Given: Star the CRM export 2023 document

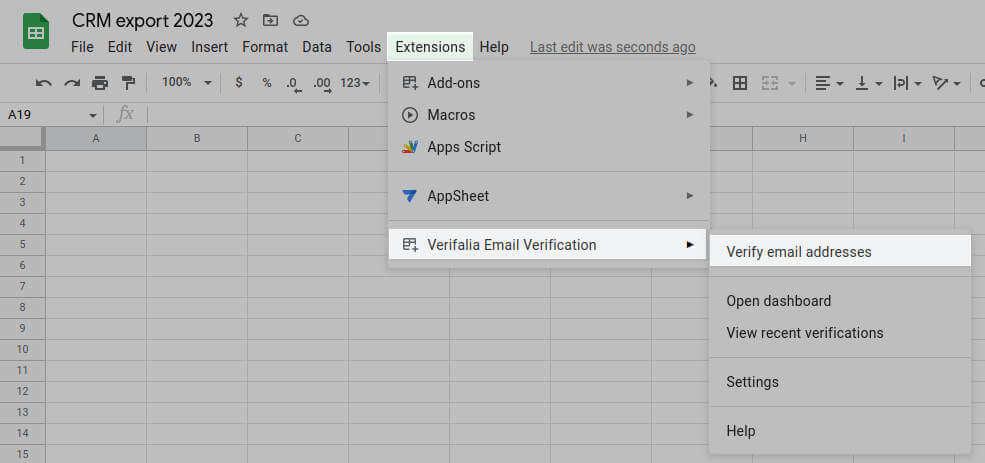Looking at the screenshot, I should click(x=241, y=21).
